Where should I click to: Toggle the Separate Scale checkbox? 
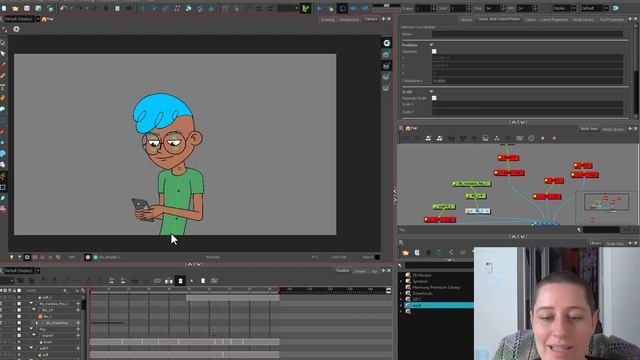(434, 98)
